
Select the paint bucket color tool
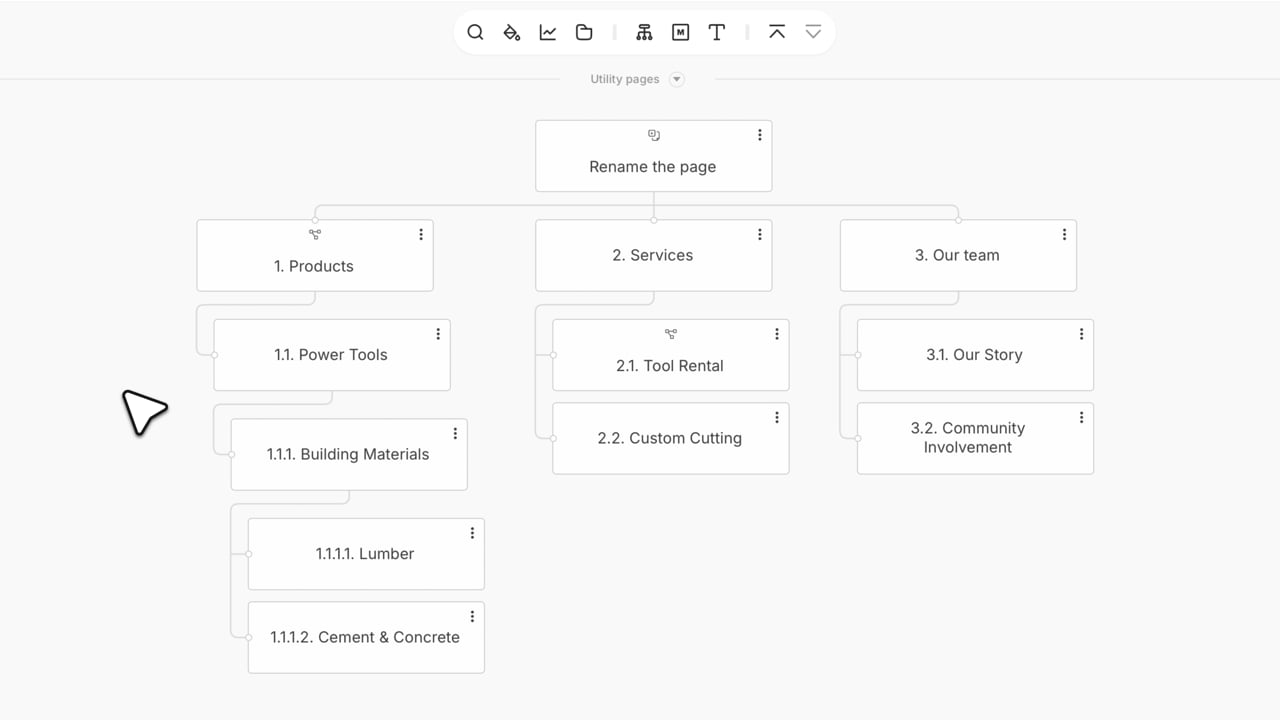[512, 32]
